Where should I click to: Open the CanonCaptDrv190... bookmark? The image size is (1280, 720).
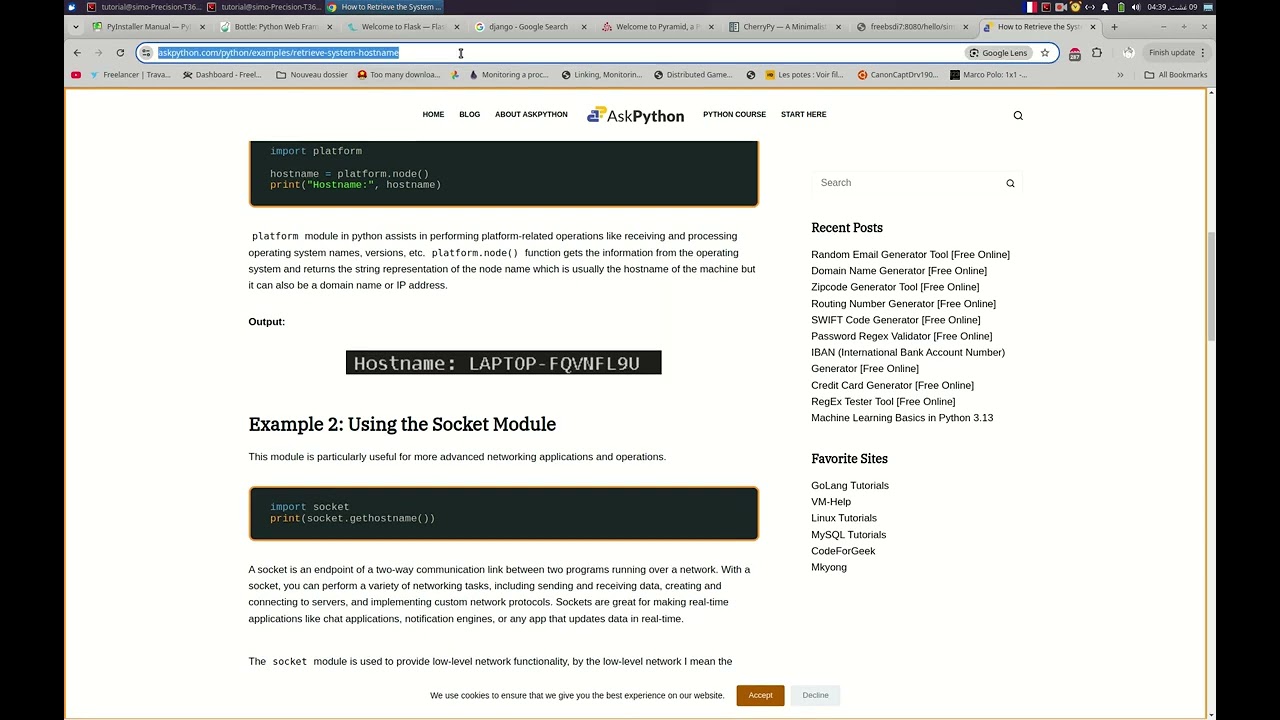[x=898, y=75]
